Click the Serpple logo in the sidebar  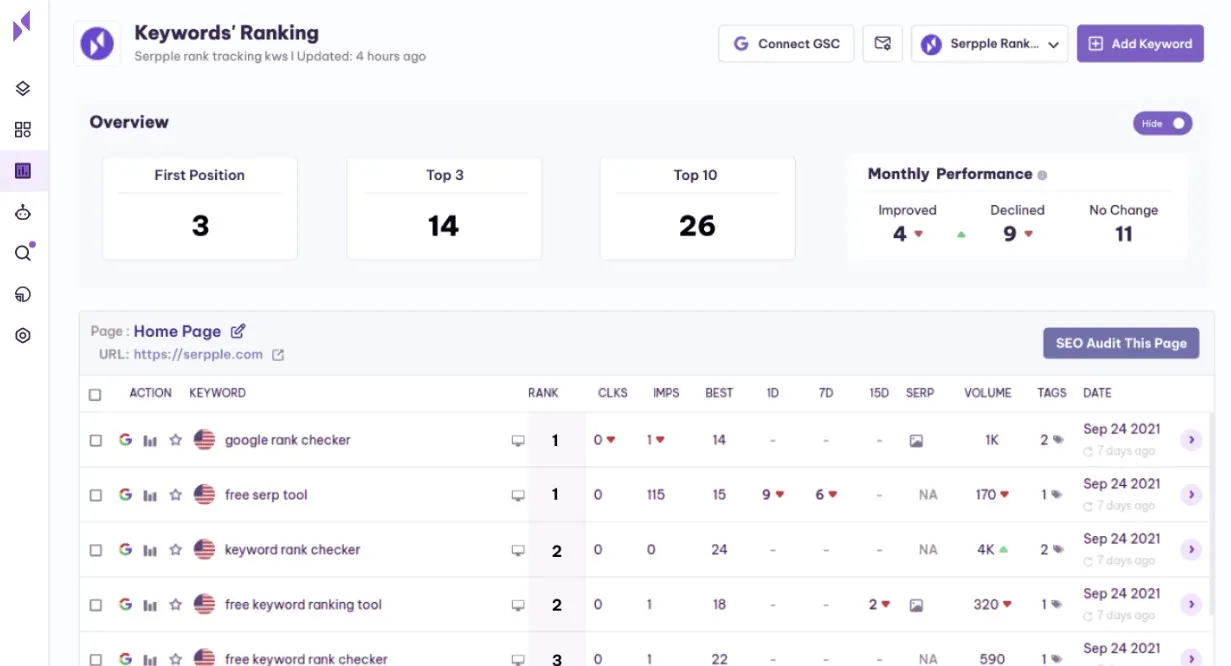coord(22,27)
